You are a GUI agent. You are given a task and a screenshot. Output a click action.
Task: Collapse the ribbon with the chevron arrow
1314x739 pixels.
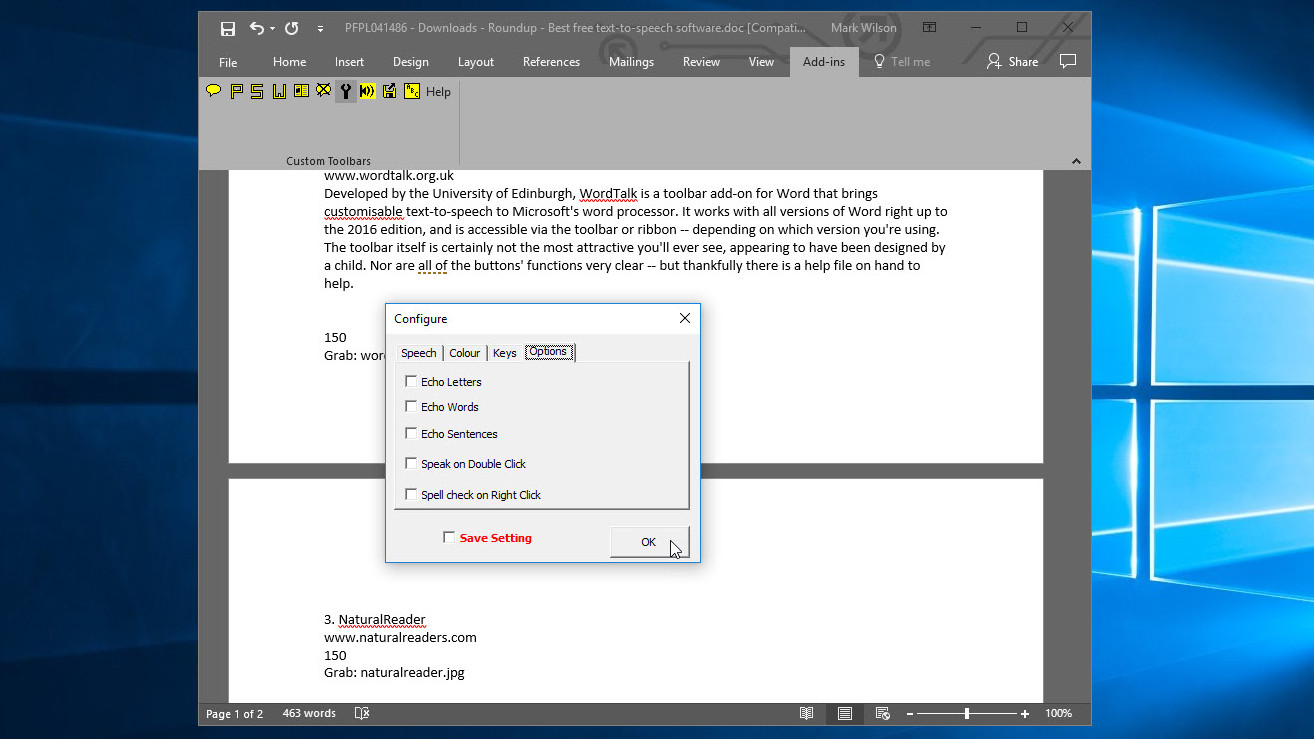point(1076,161)
